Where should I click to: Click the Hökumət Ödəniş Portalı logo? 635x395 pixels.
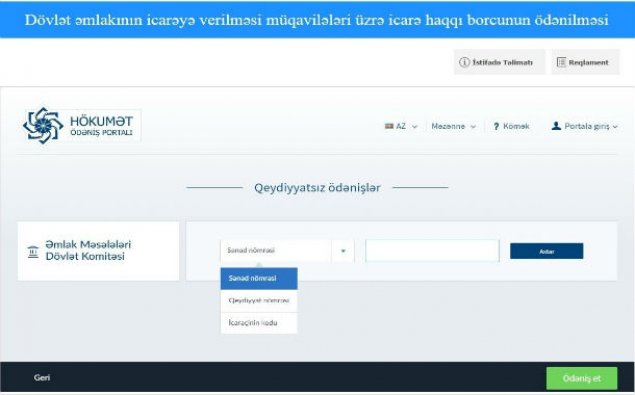tap(81, 126)
